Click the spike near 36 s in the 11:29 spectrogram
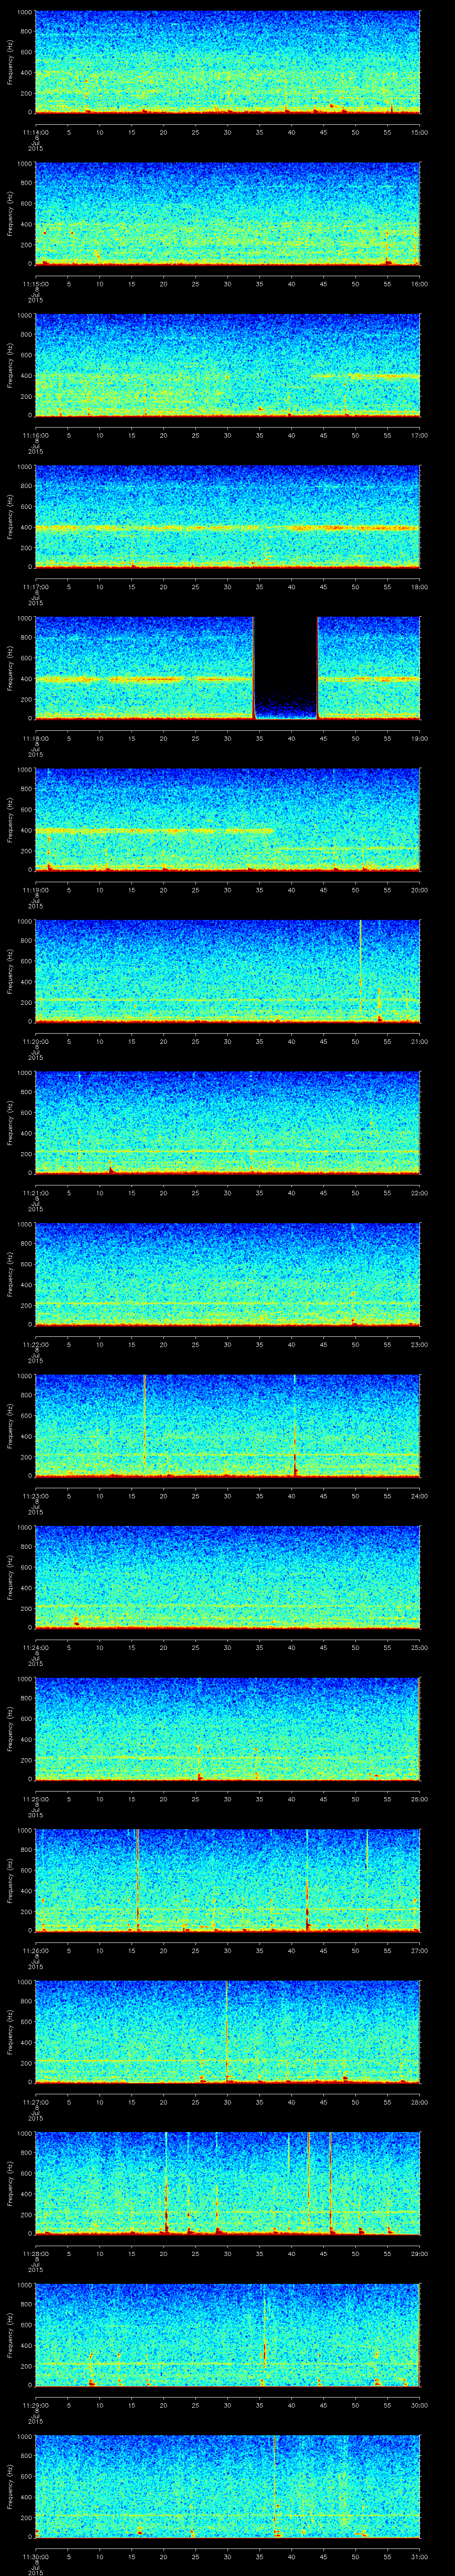Screen dimensions: 455x2576 264,2333
